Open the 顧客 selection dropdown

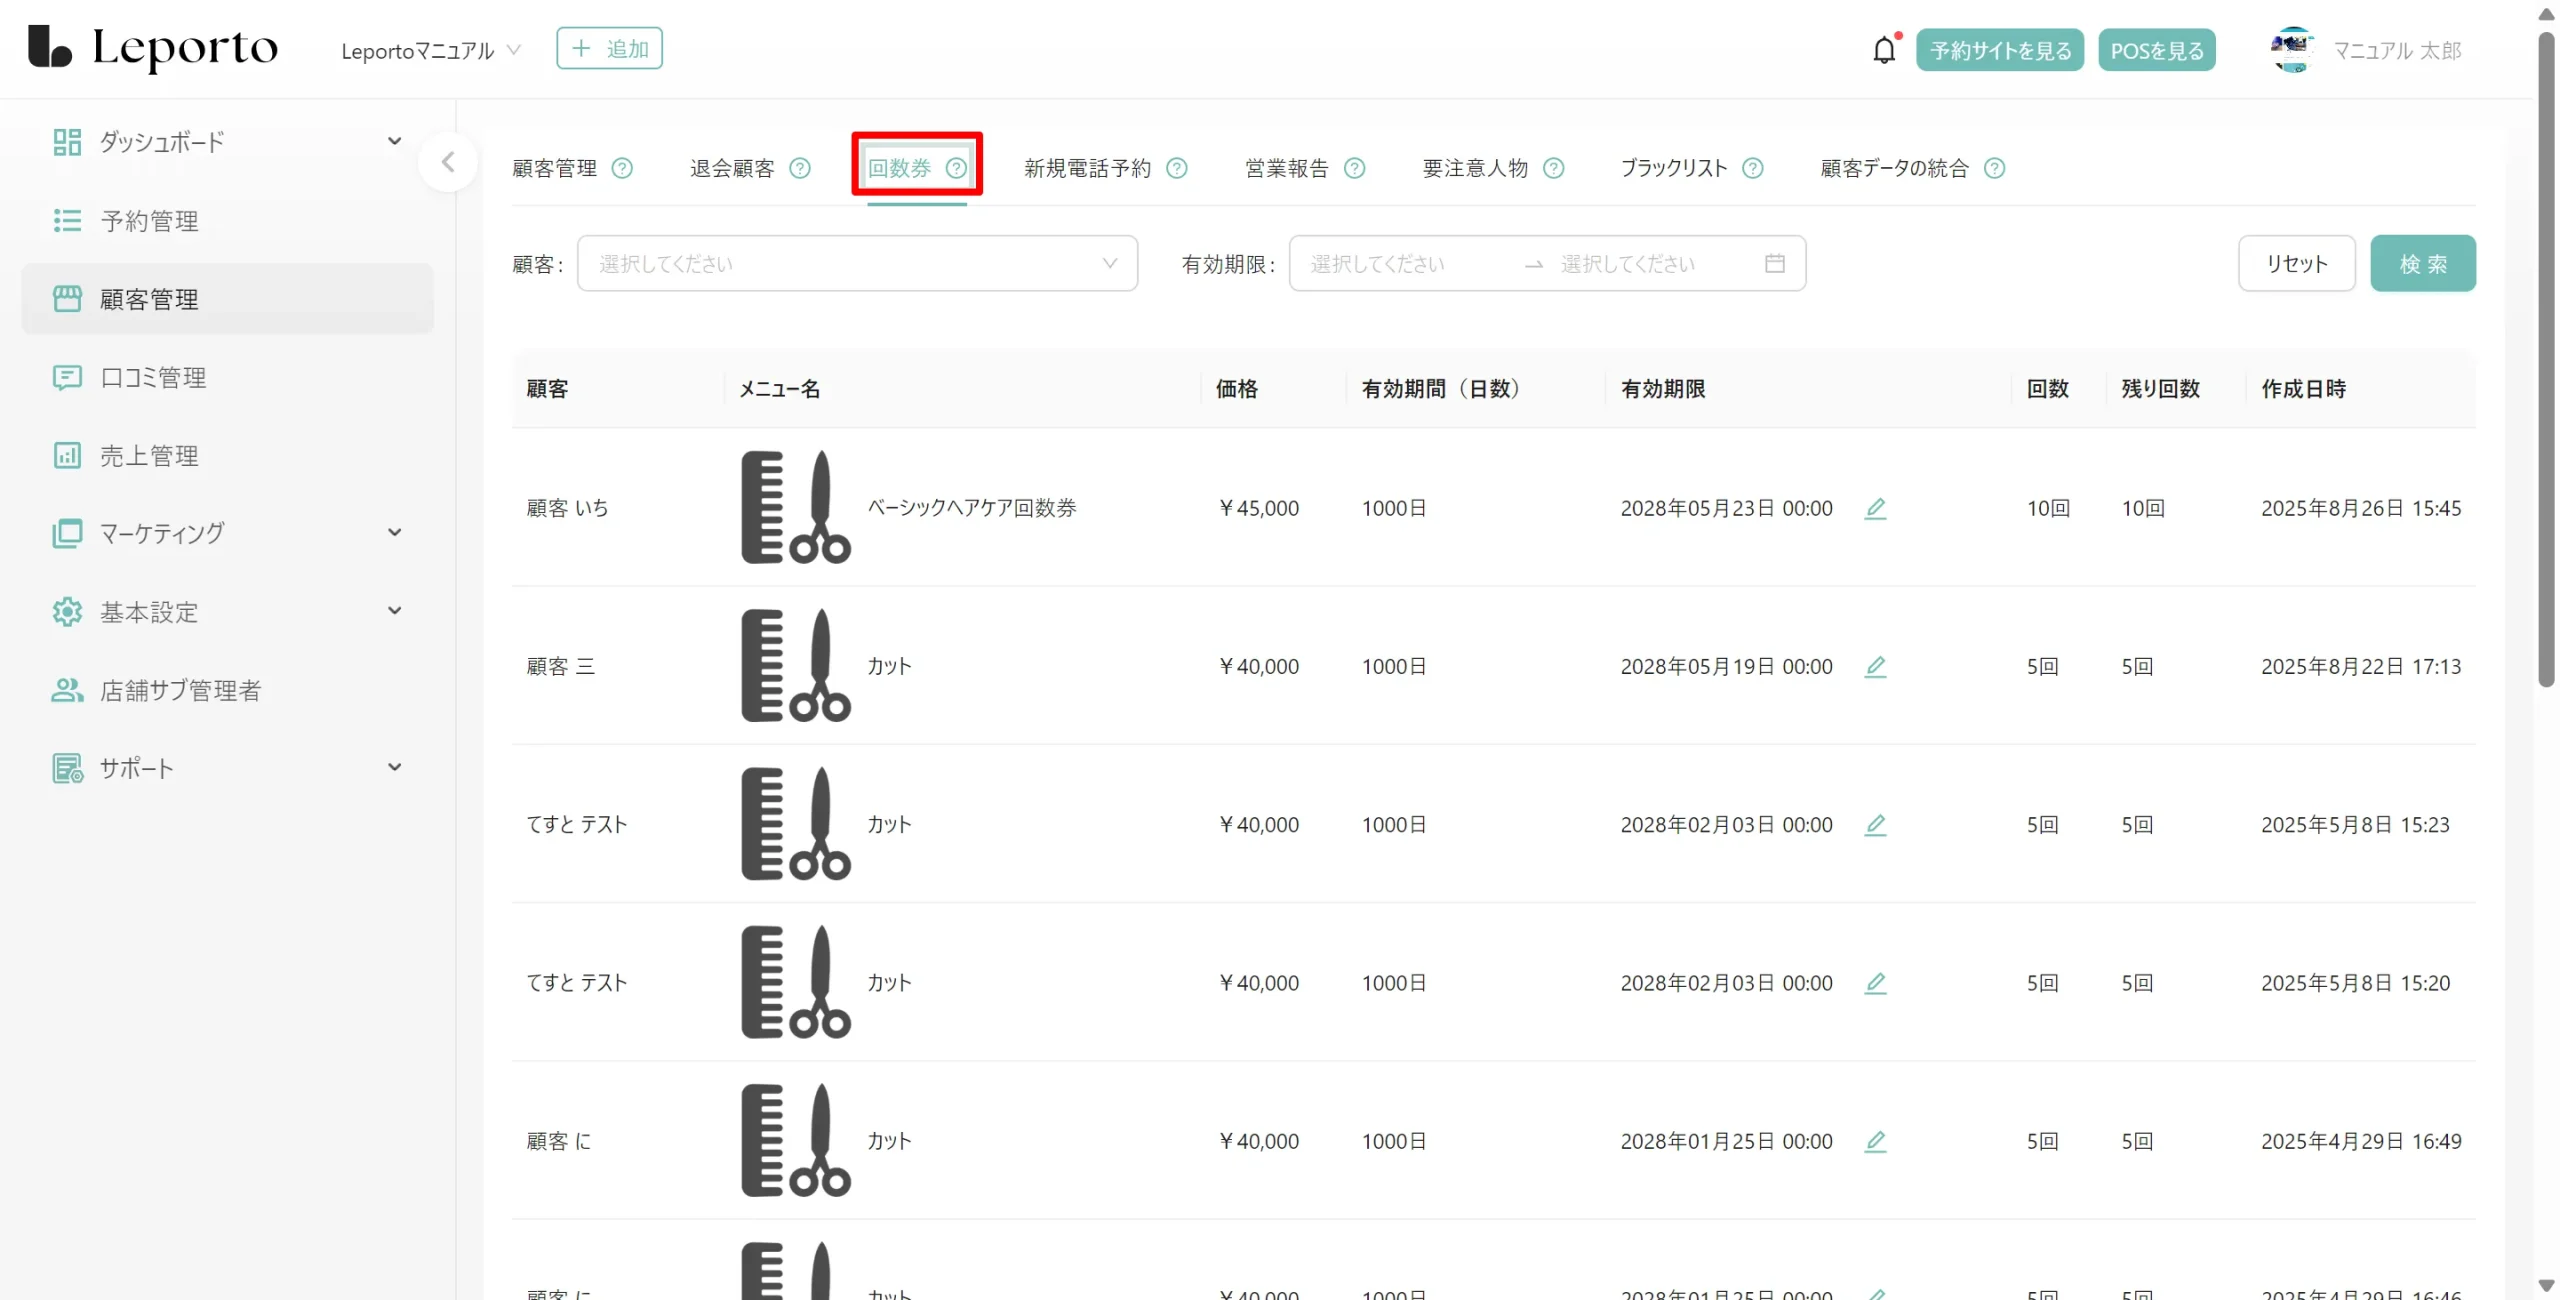pyautogui.click(x=857, y=263)
